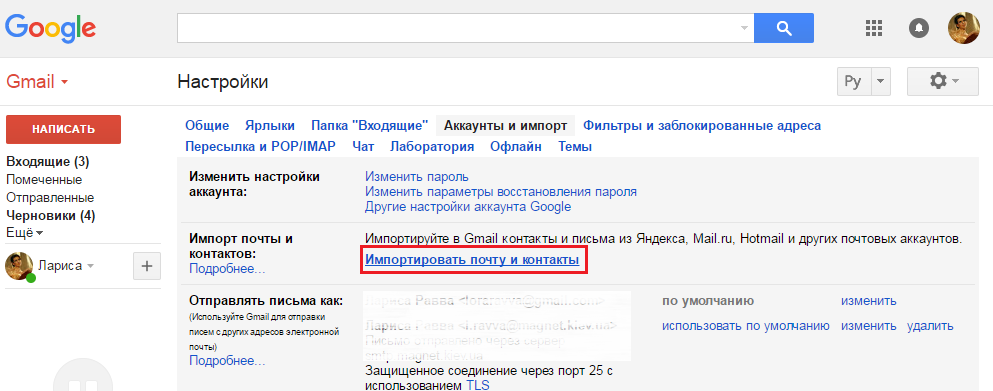
Task: Click the Google logo
Action: [x=51, y=28]
